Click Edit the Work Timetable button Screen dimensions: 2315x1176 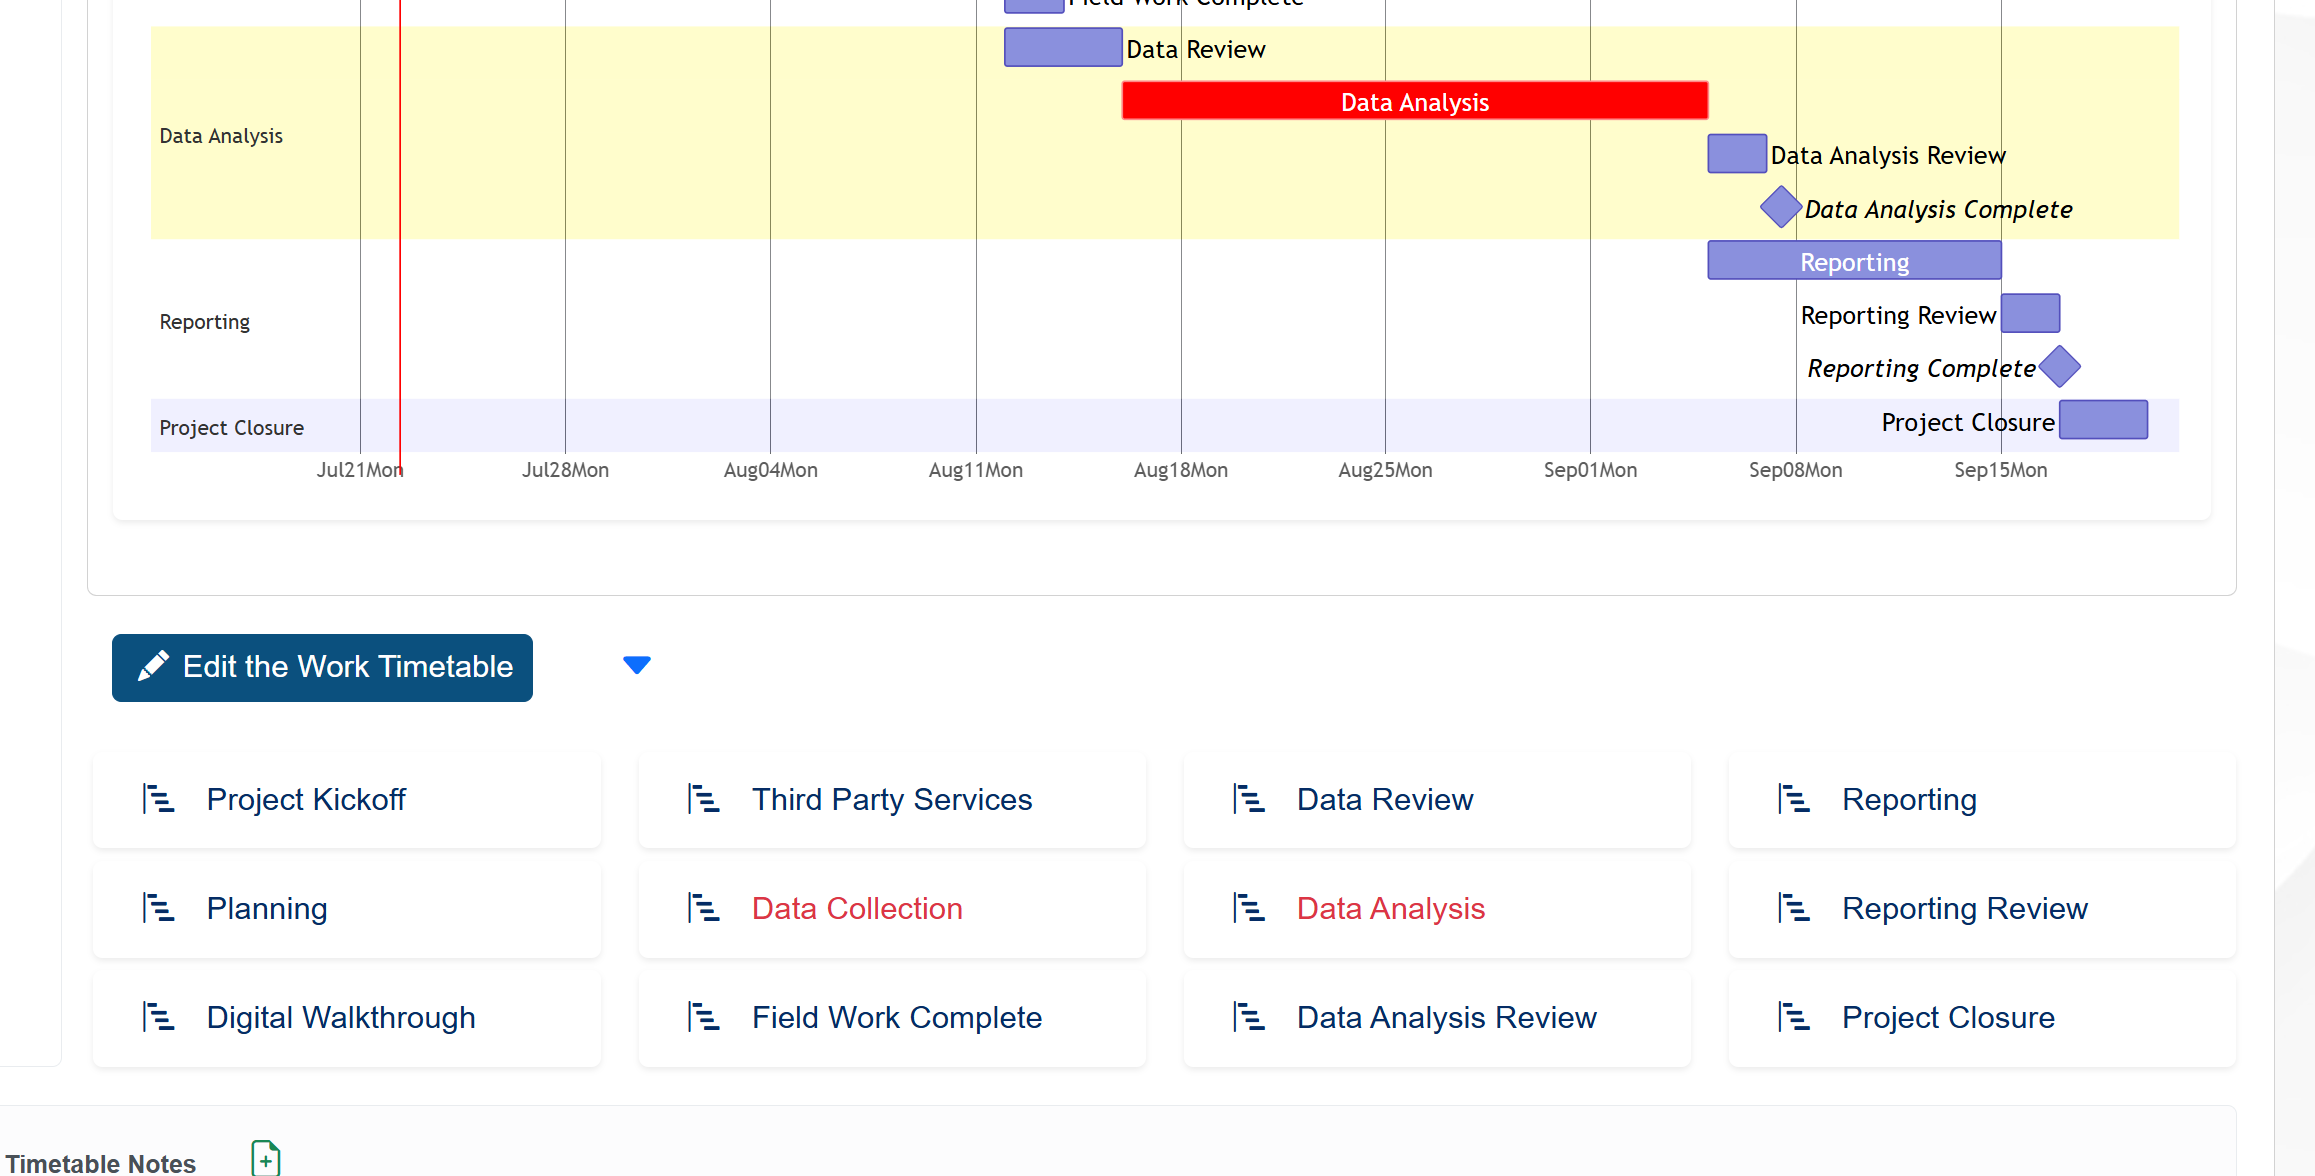(x=322, y=667)
